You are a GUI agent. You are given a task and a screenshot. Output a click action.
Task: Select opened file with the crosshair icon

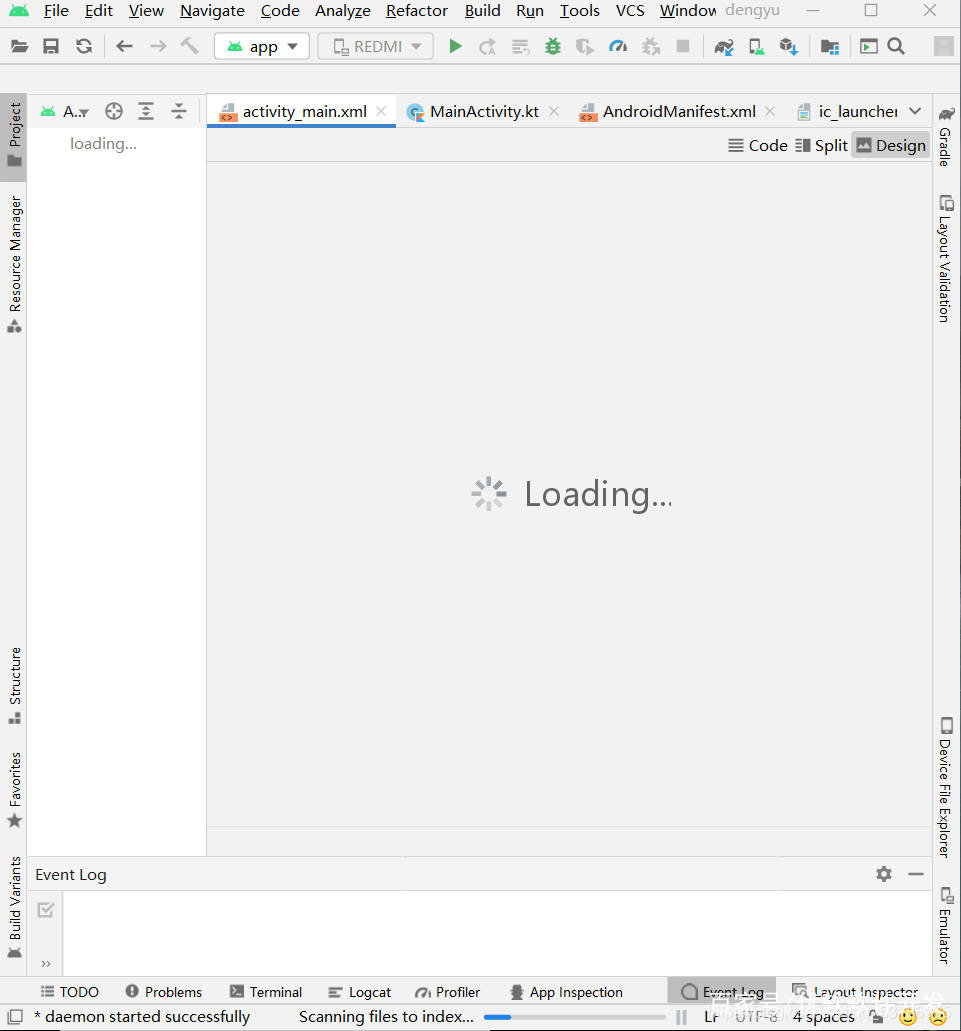[114, 111]
